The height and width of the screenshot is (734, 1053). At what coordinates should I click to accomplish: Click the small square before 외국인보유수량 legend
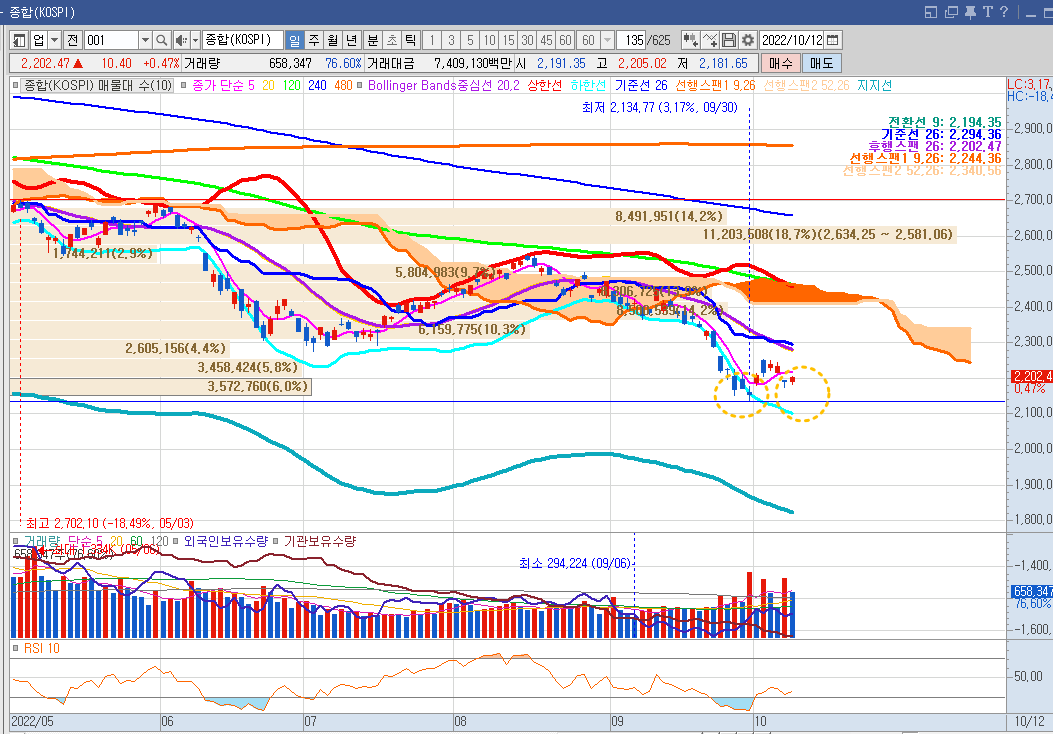click(x=176, y=541)
